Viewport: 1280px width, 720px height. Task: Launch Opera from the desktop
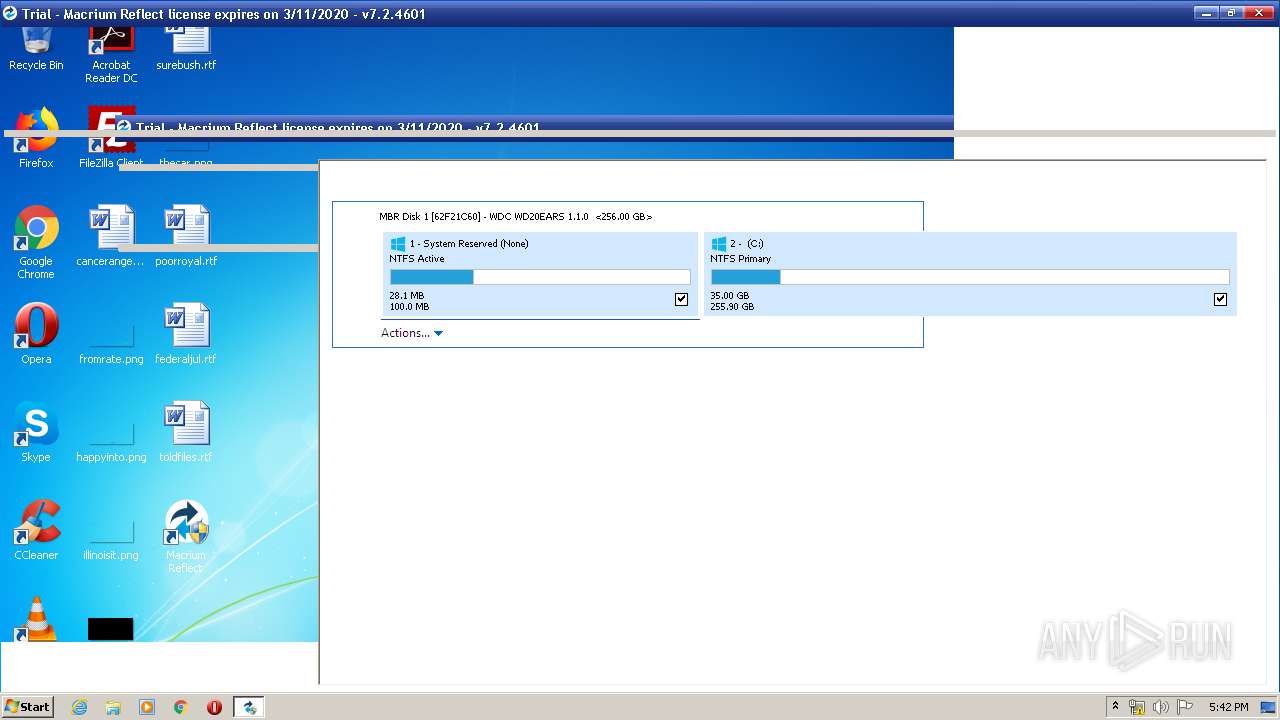pos(36,334)
